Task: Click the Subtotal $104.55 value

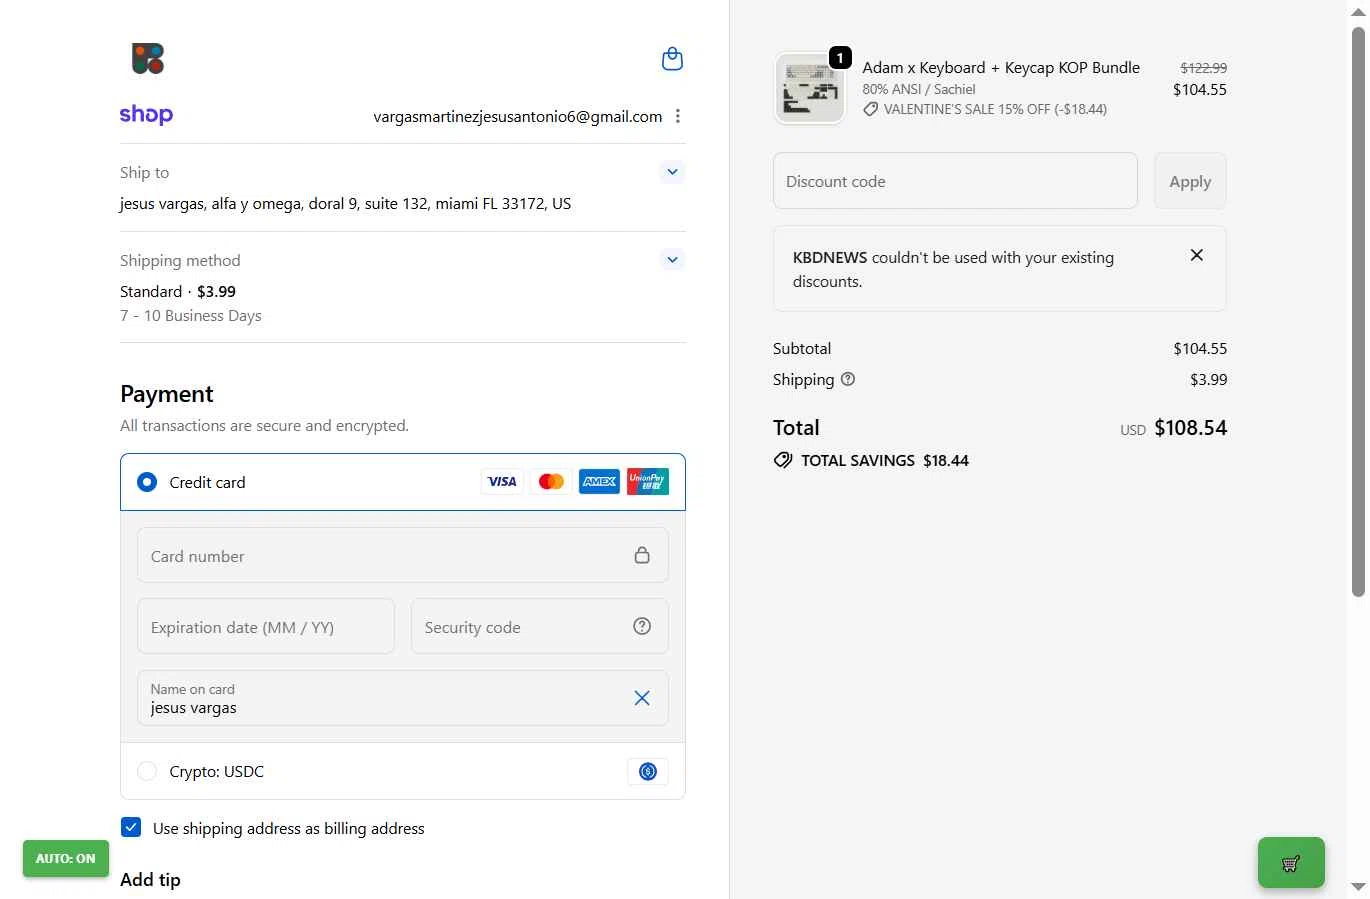Action: (x=1200, y=348)
